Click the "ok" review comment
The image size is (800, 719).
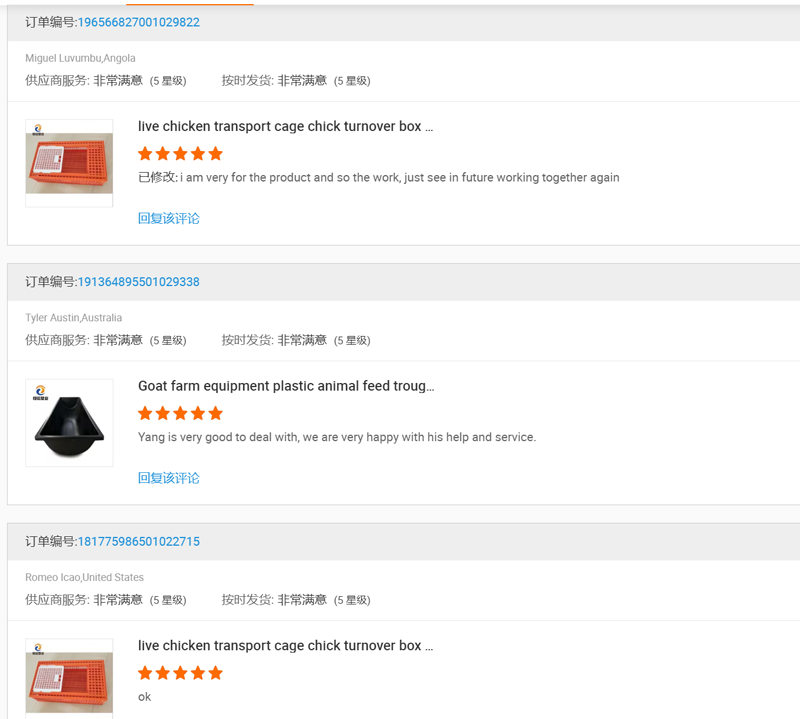click(144, 697)
